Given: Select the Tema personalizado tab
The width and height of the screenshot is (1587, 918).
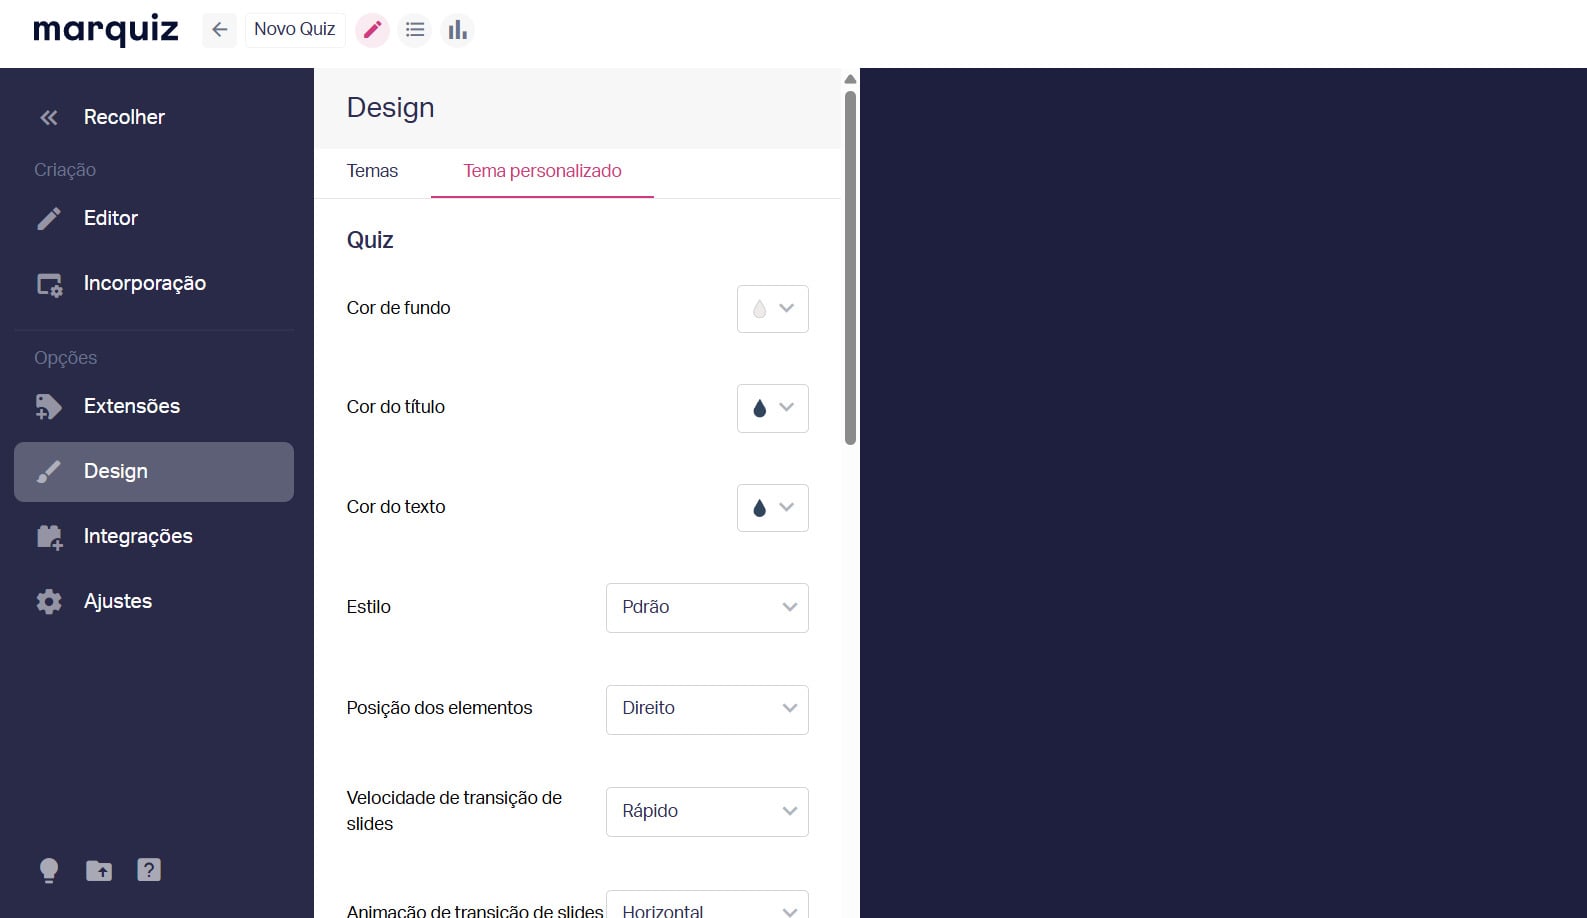Looking at the screenshot, I should (x=542, y=171).
